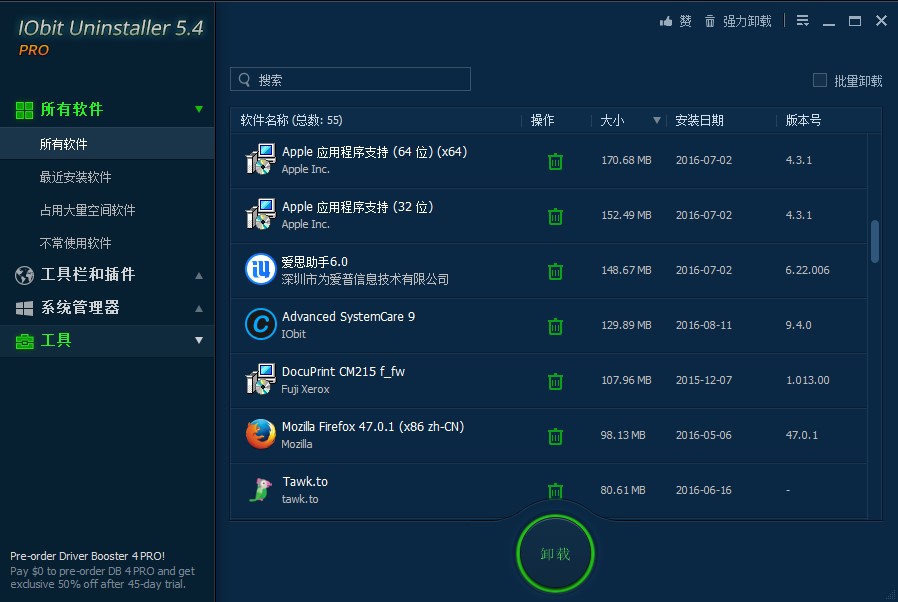This screenshot has width=898, height=602.
Task: Click the Apple 32位 installer icon
Action: (261, 214)
